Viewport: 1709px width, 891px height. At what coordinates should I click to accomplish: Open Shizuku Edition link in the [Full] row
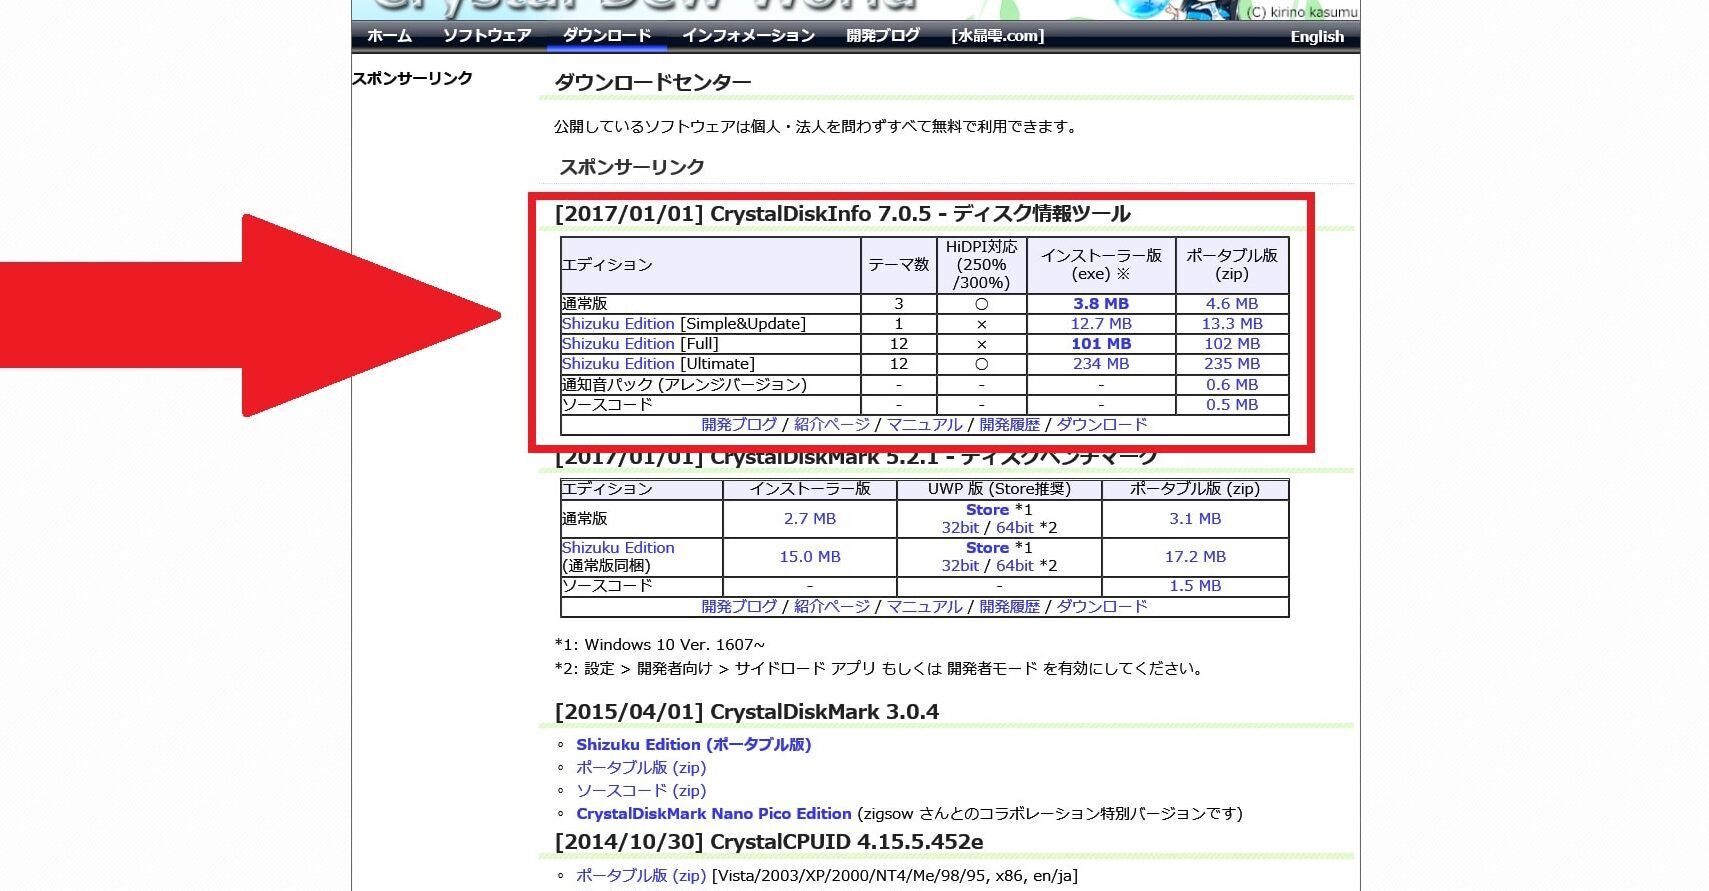618,344
